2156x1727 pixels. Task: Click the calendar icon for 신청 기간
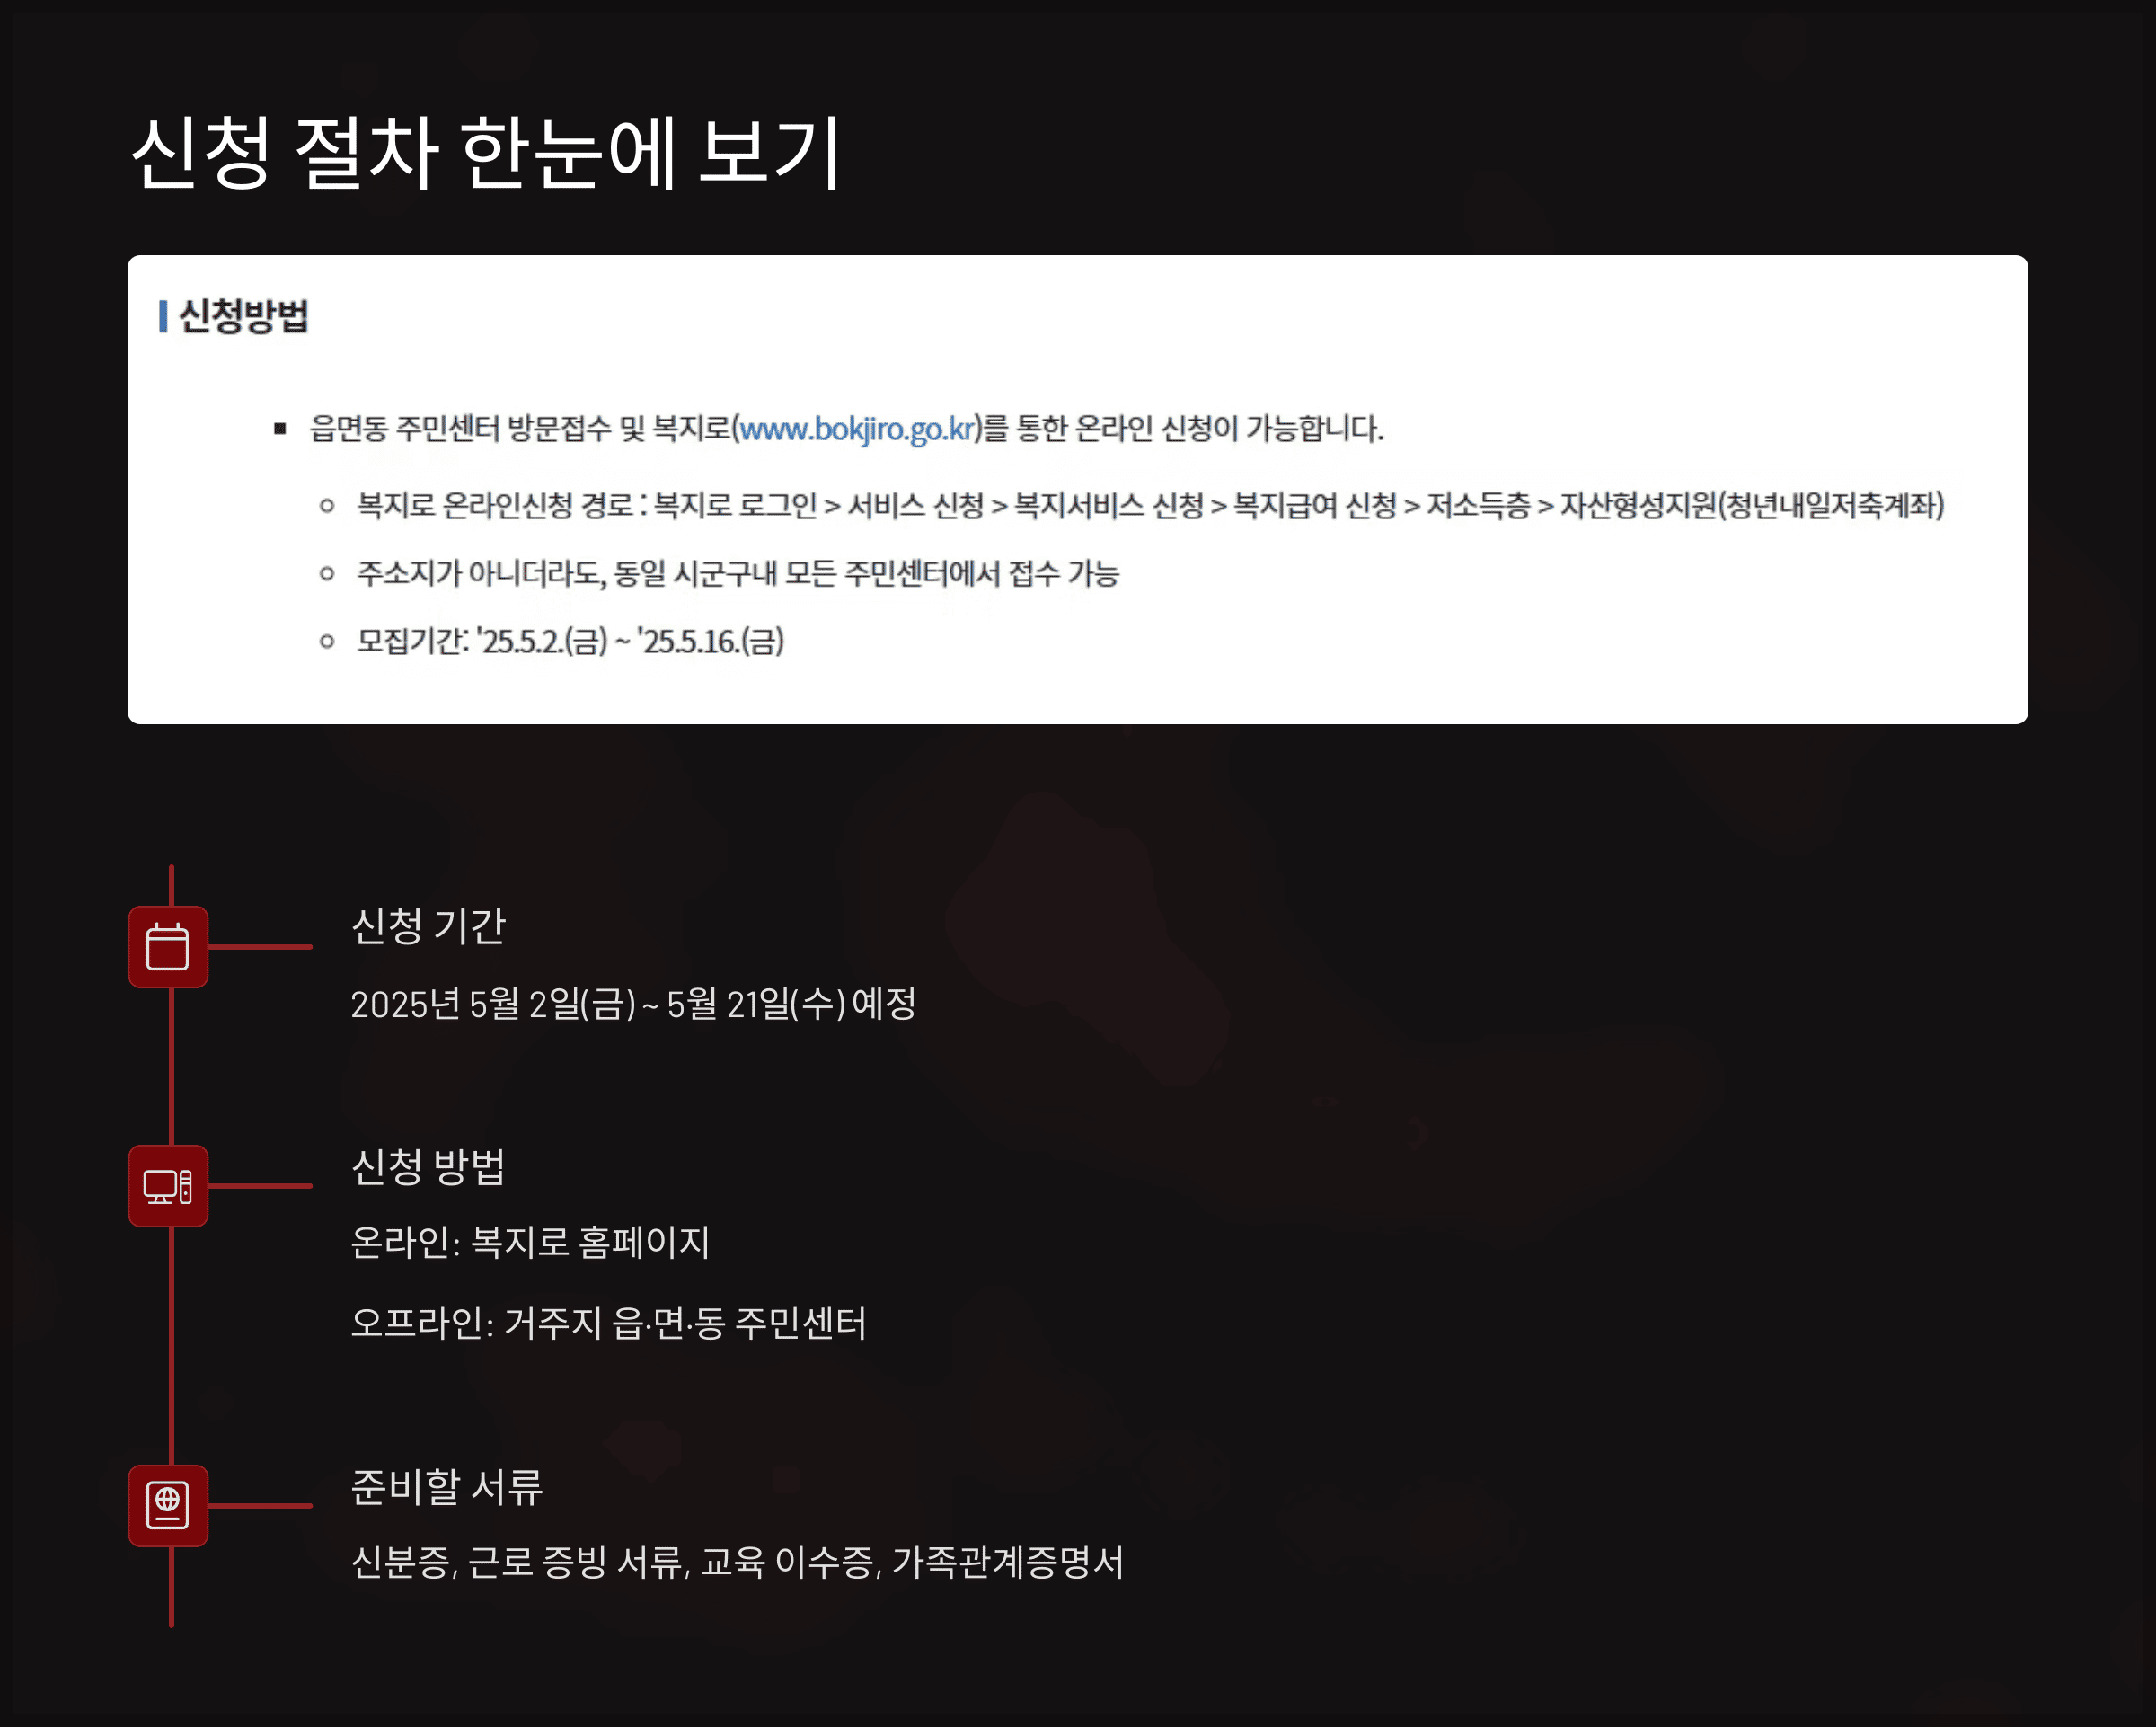point(167,946)
